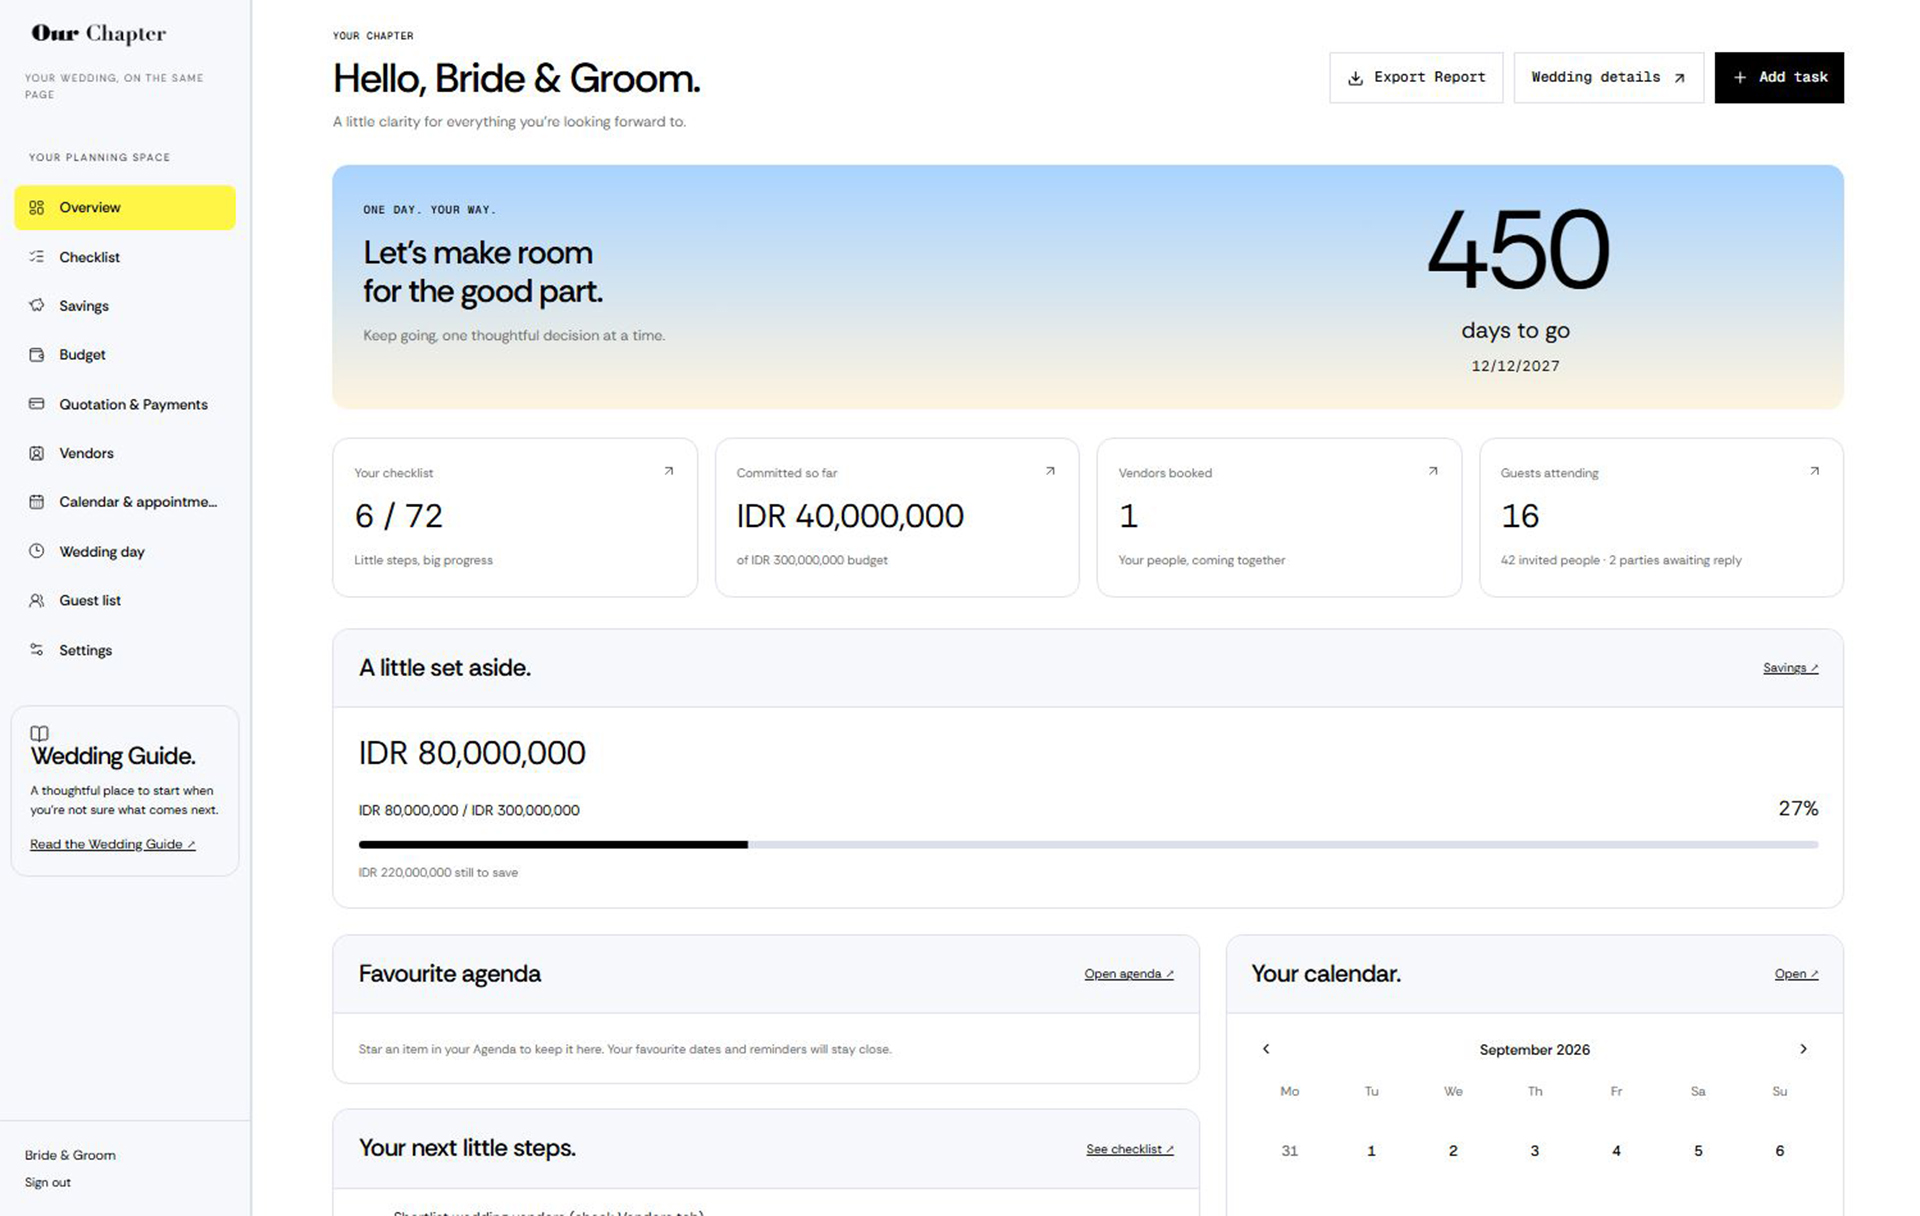Follow the Savings link in set aside panel
This screenshot has width=1920, height=1216.
click(1790, 668)
